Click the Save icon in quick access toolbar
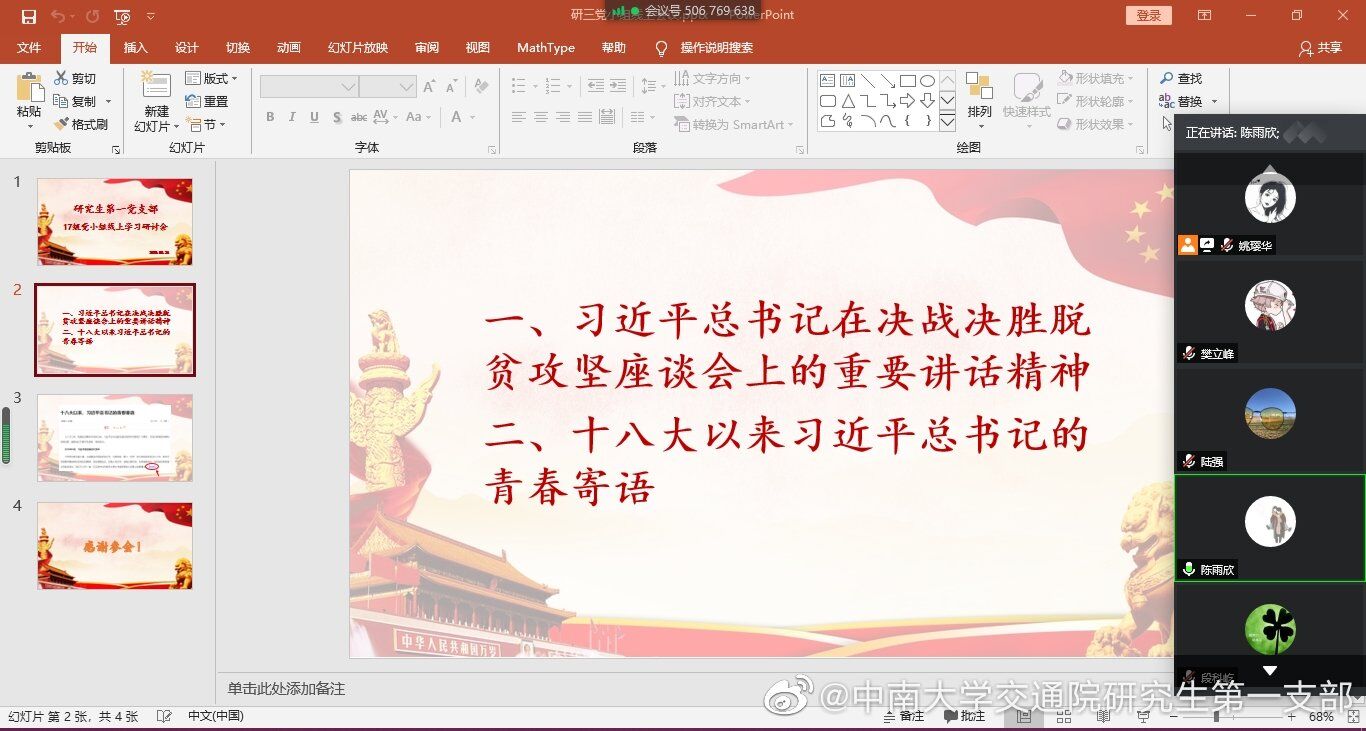The image size is (1366, 731). click(28, 16)
